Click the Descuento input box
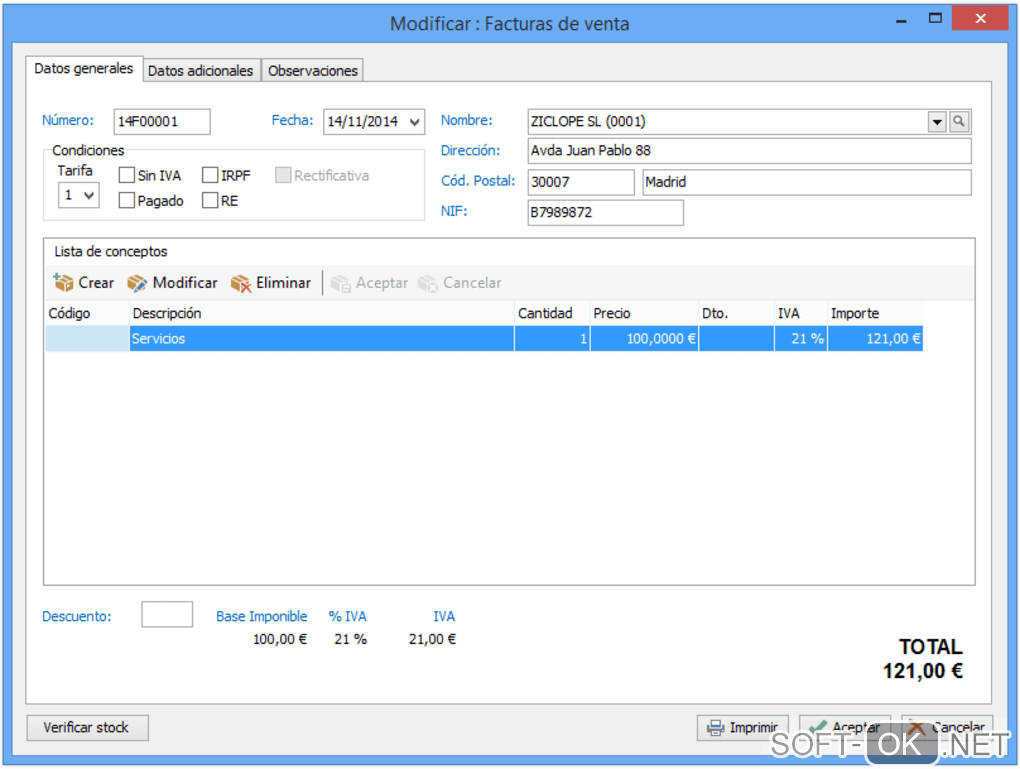The image size is (1020, 769). click(x=167, y=614)
